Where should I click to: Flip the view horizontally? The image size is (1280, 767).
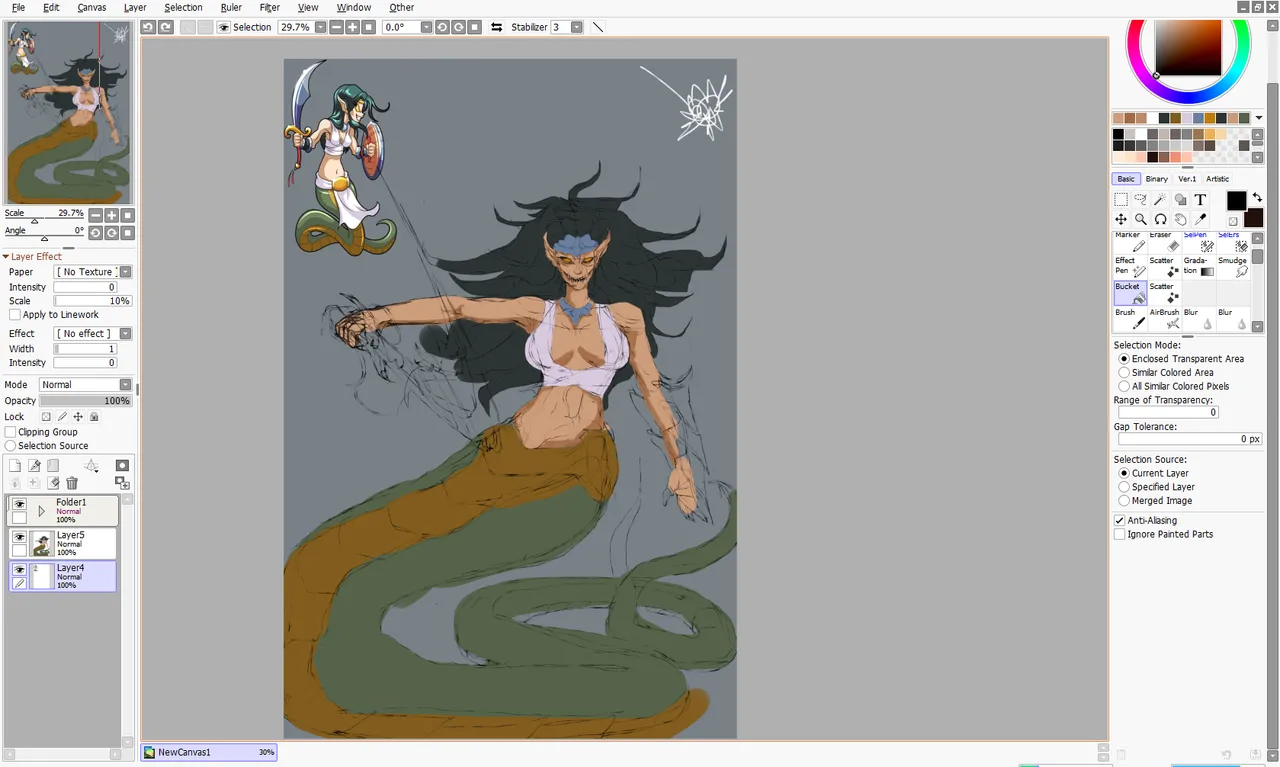coord(496,27)
